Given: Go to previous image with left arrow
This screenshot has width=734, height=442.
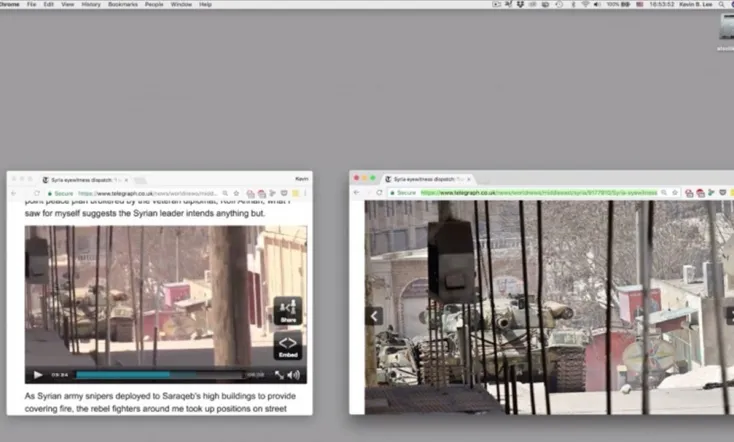Looking at the screenshot, I should coord(375,316).
